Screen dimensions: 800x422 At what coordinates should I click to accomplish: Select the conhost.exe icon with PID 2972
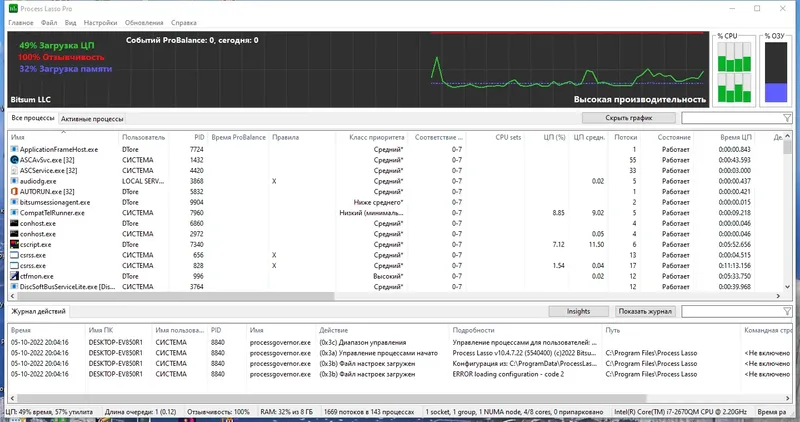pos(14,234)
